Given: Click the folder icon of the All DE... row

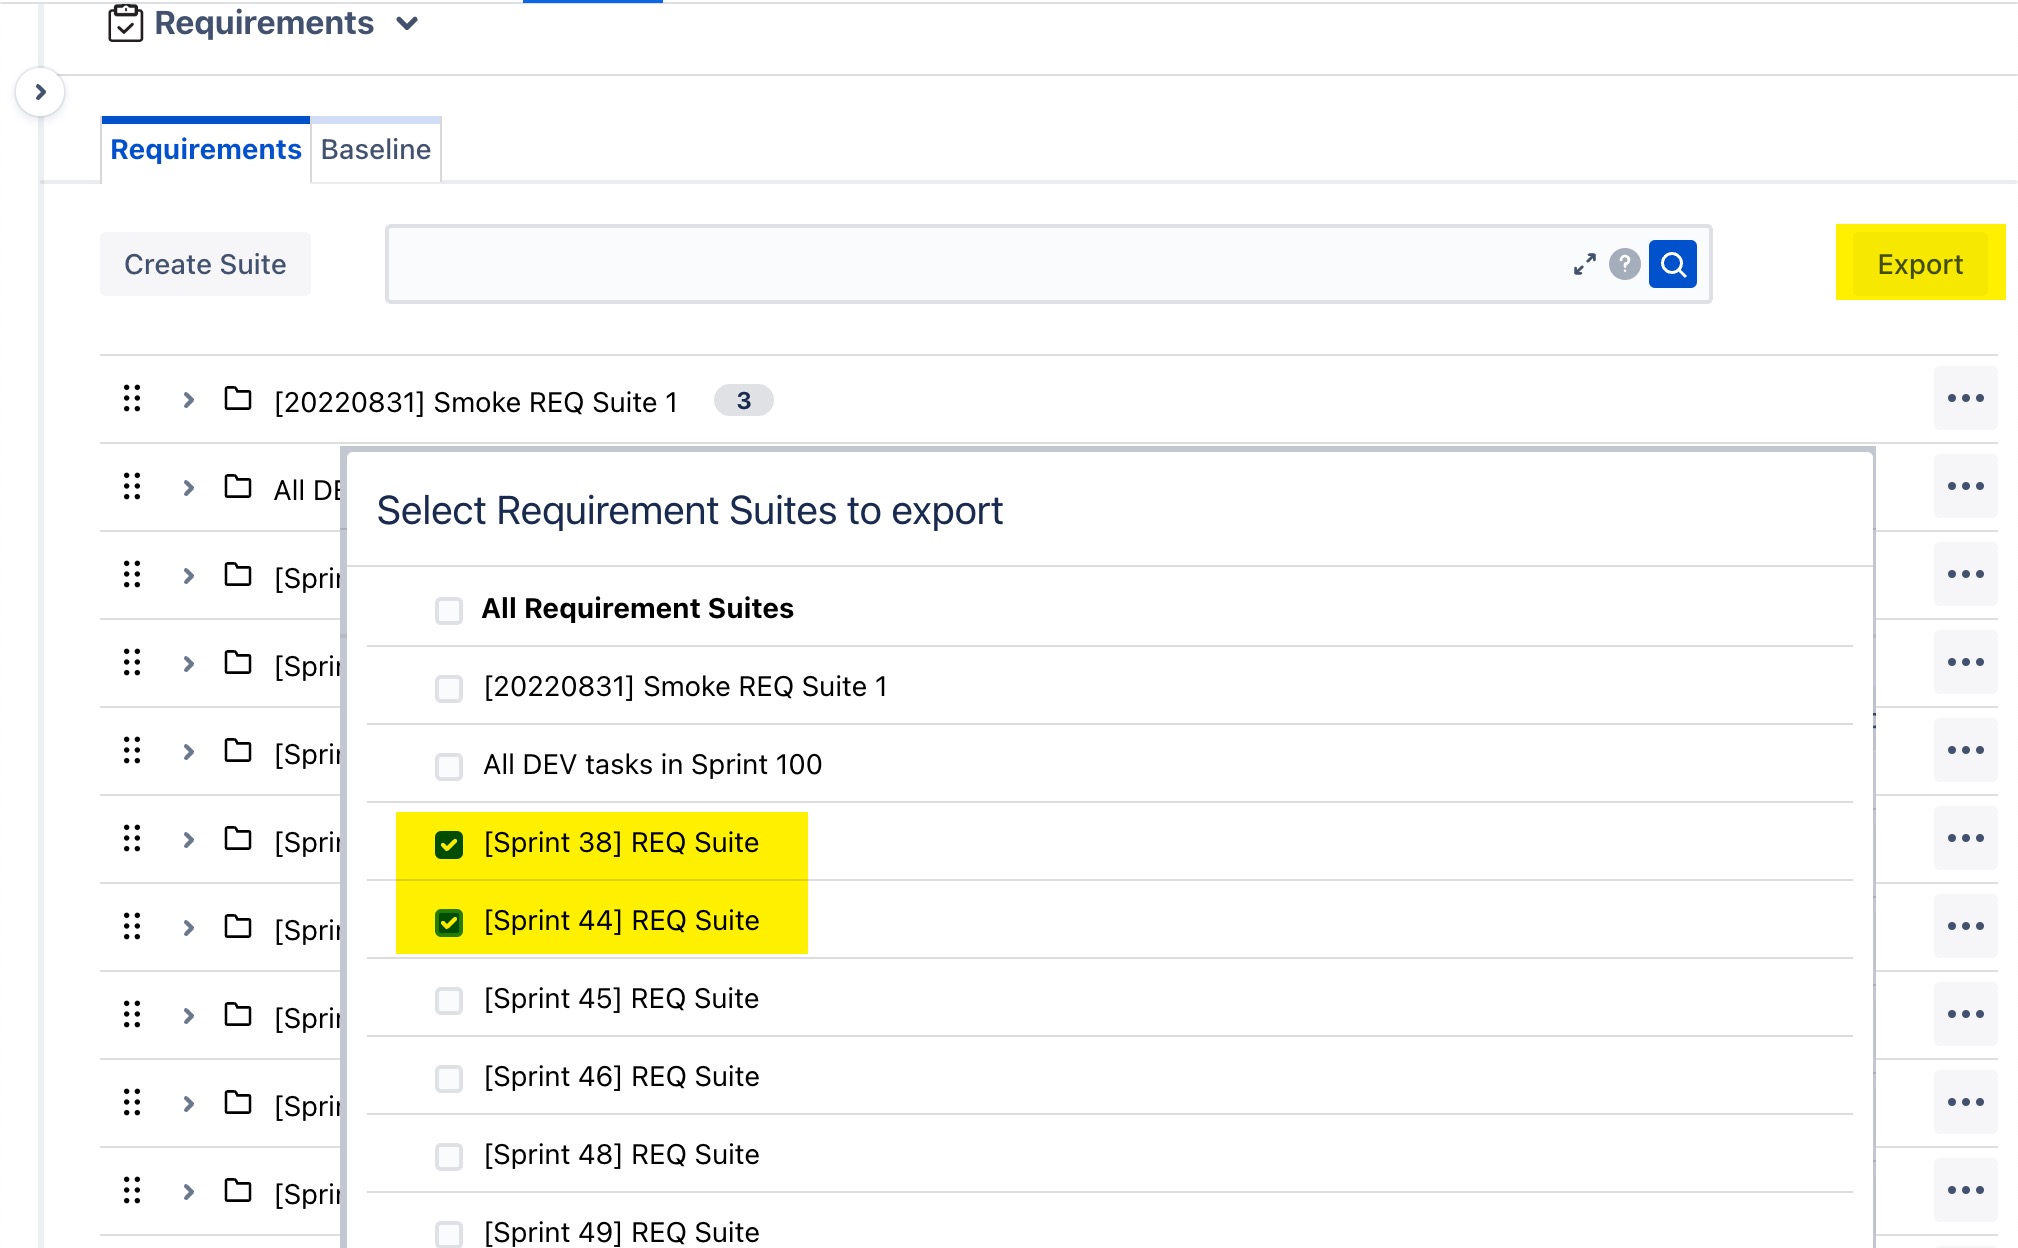Looking at the screenshot, I should 238,486.
